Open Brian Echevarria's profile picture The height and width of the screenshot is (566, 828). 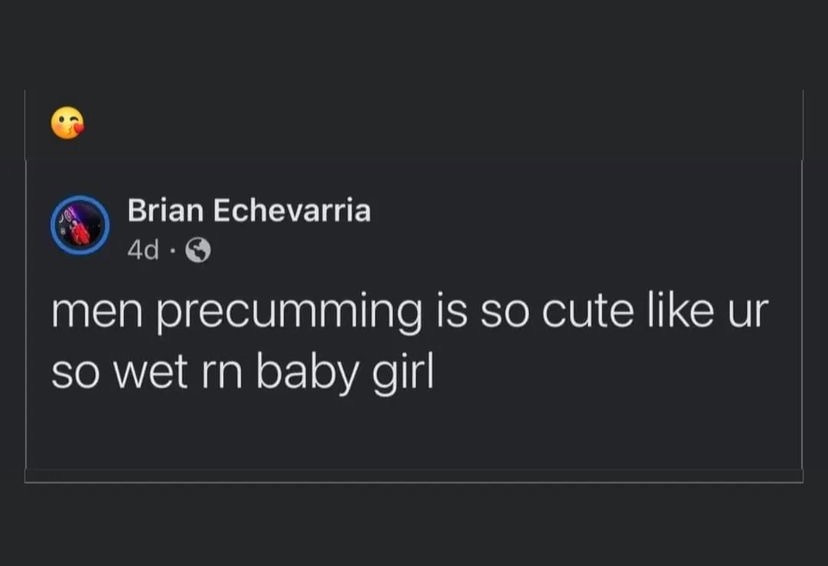(80, 225)
